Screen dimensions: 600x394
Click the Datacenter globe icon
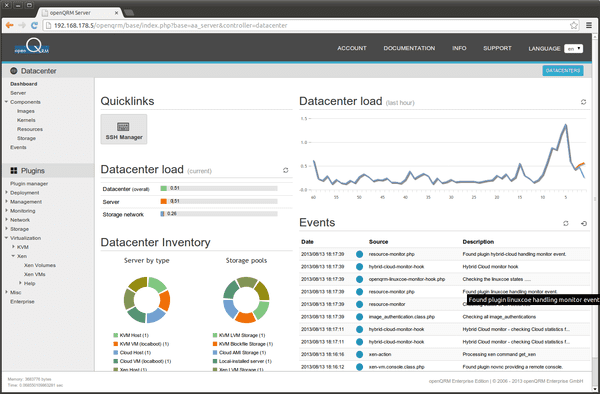tap(14, 71)
